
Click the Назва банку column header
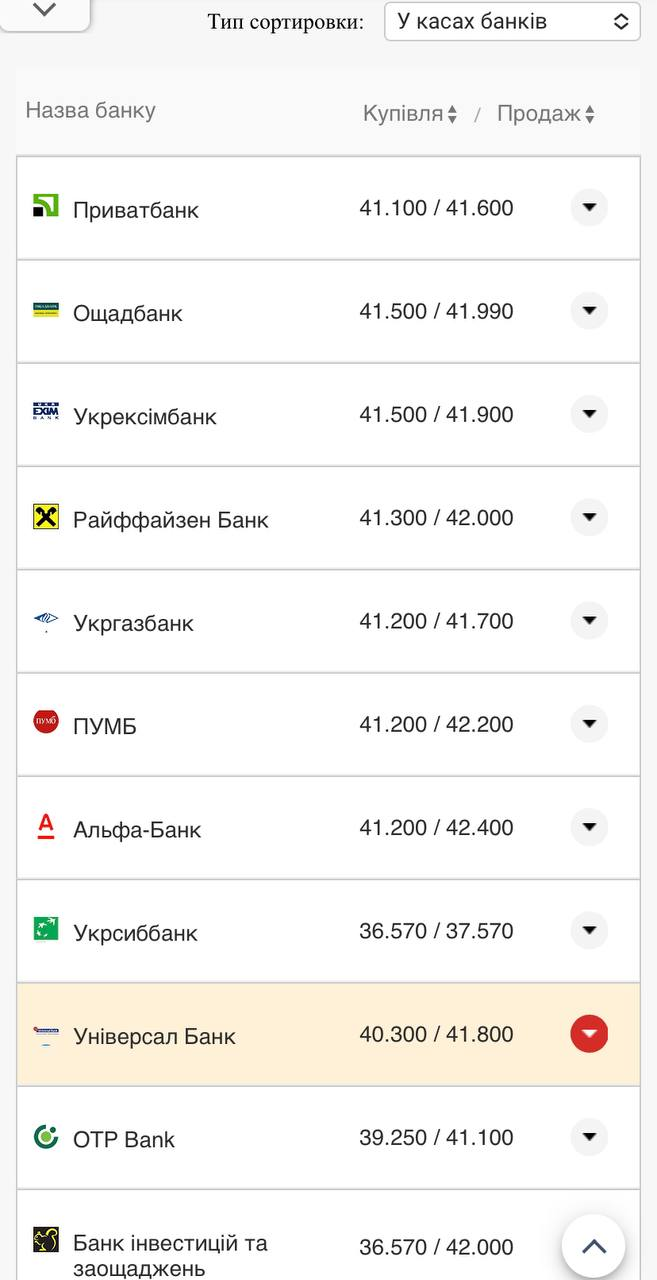coord(90,110)
